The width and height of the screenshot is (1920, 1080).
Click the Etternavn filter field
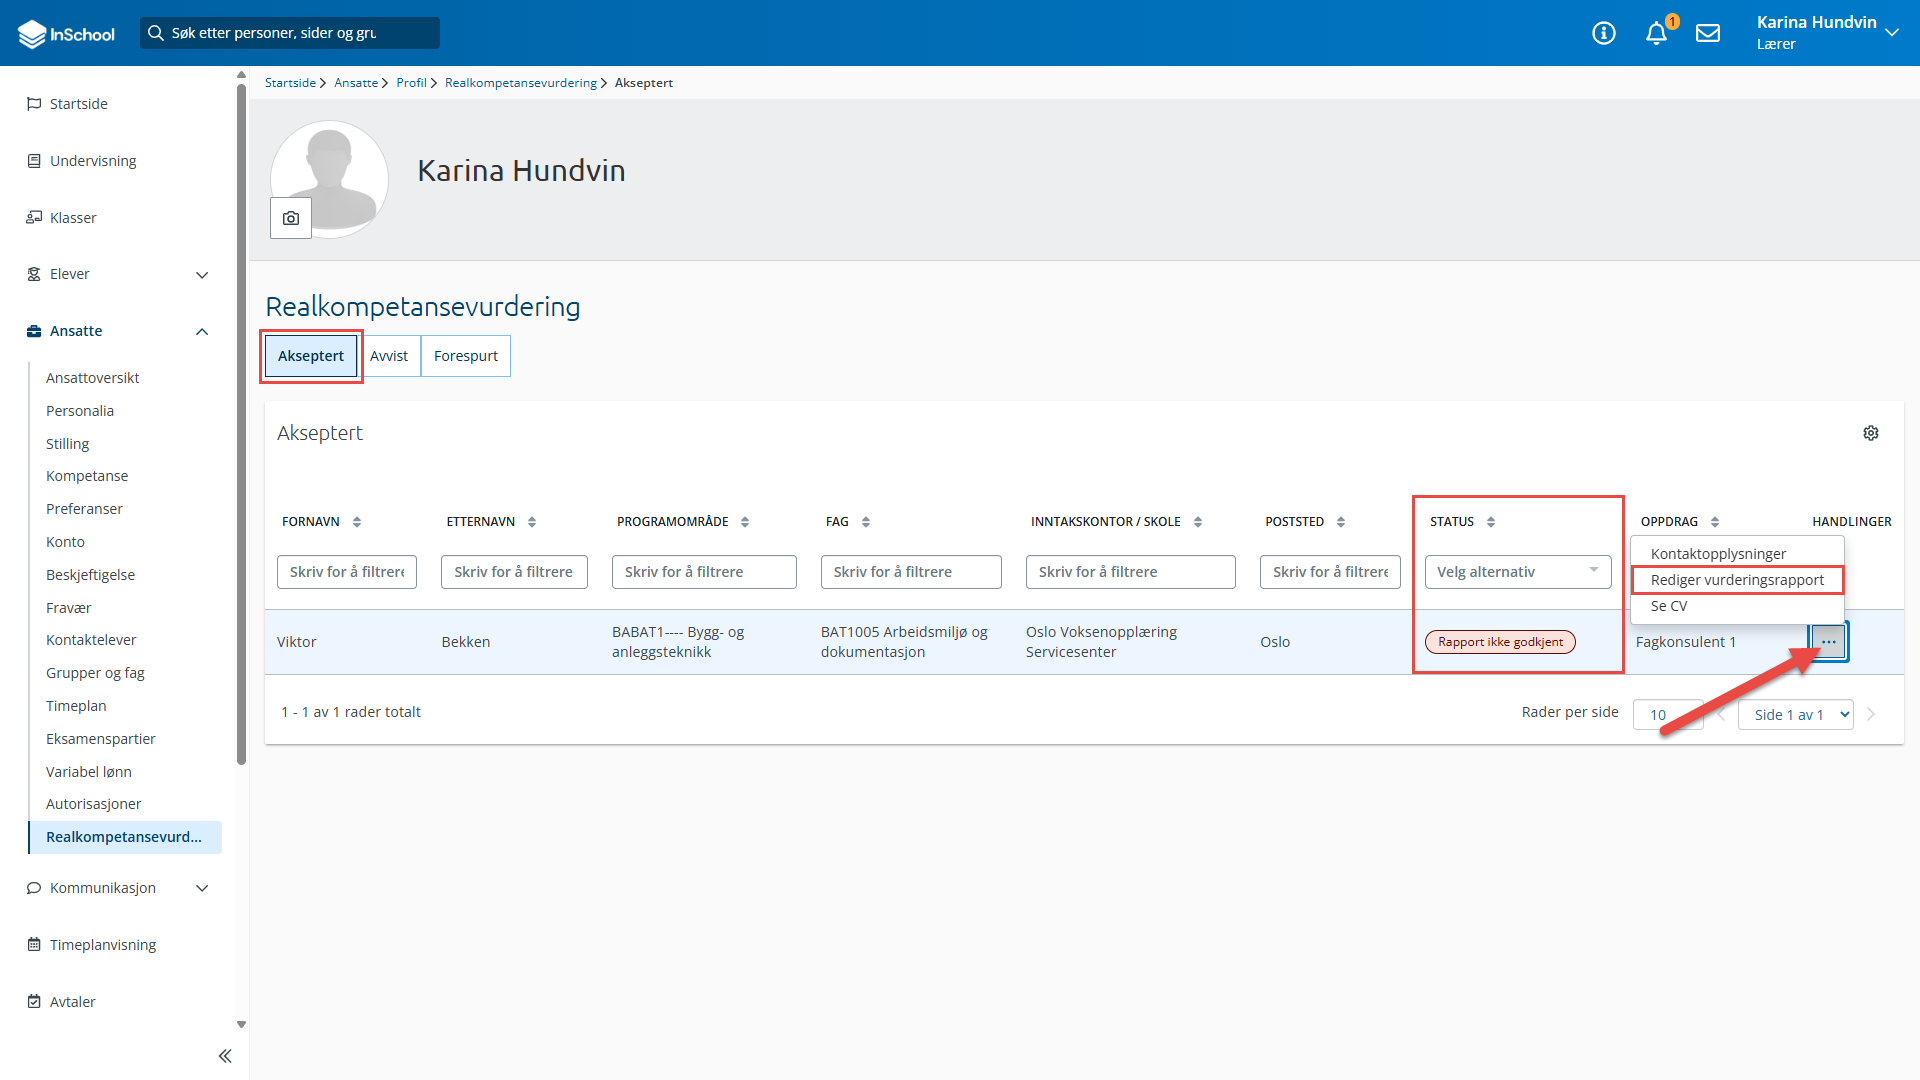pos(514,572)
